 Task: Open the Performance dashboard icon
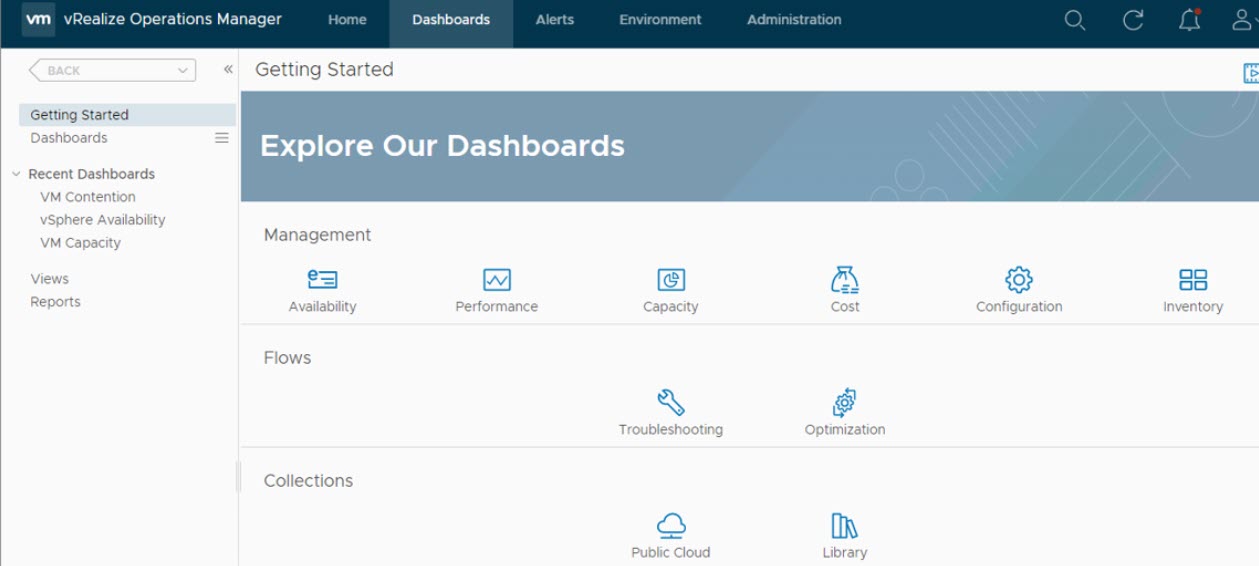click(496, 280)
